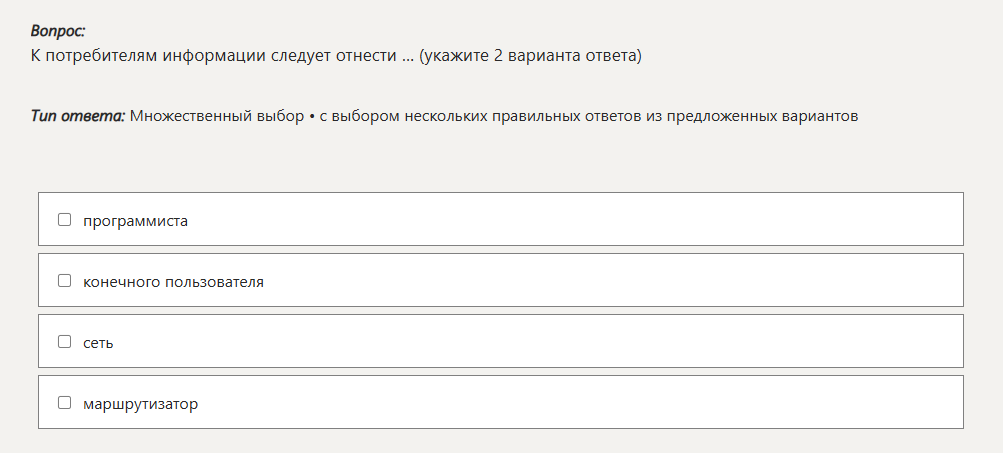The height and width of the screenshot is (453, 1003).
Task: Toggle the маршрутизатор checkbox
Action: [65, 403]
